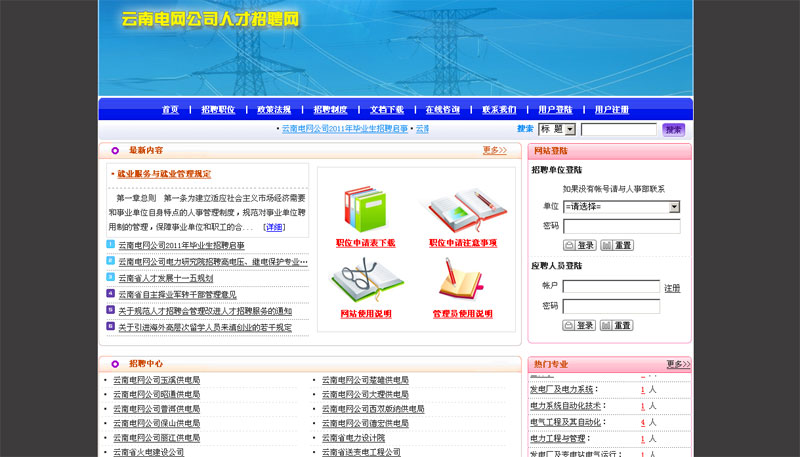Click the 职位申请表下载 folders icon
The width and height of the screenshot is (800, 457).
(364, 209)
